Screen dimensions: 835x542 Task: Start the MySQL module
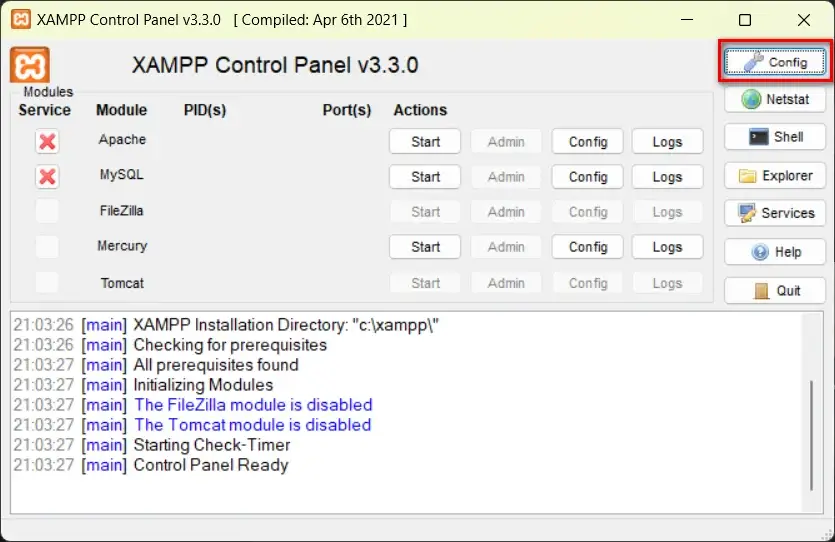425,177
